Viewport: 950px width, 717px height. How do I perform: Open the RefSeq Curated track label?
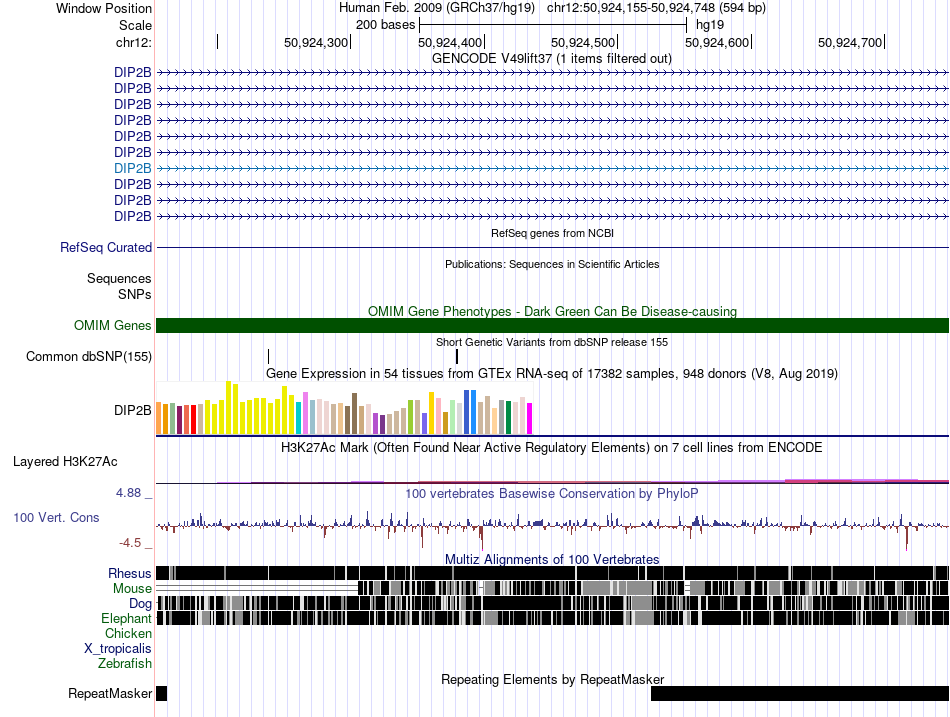pos(106,247)
